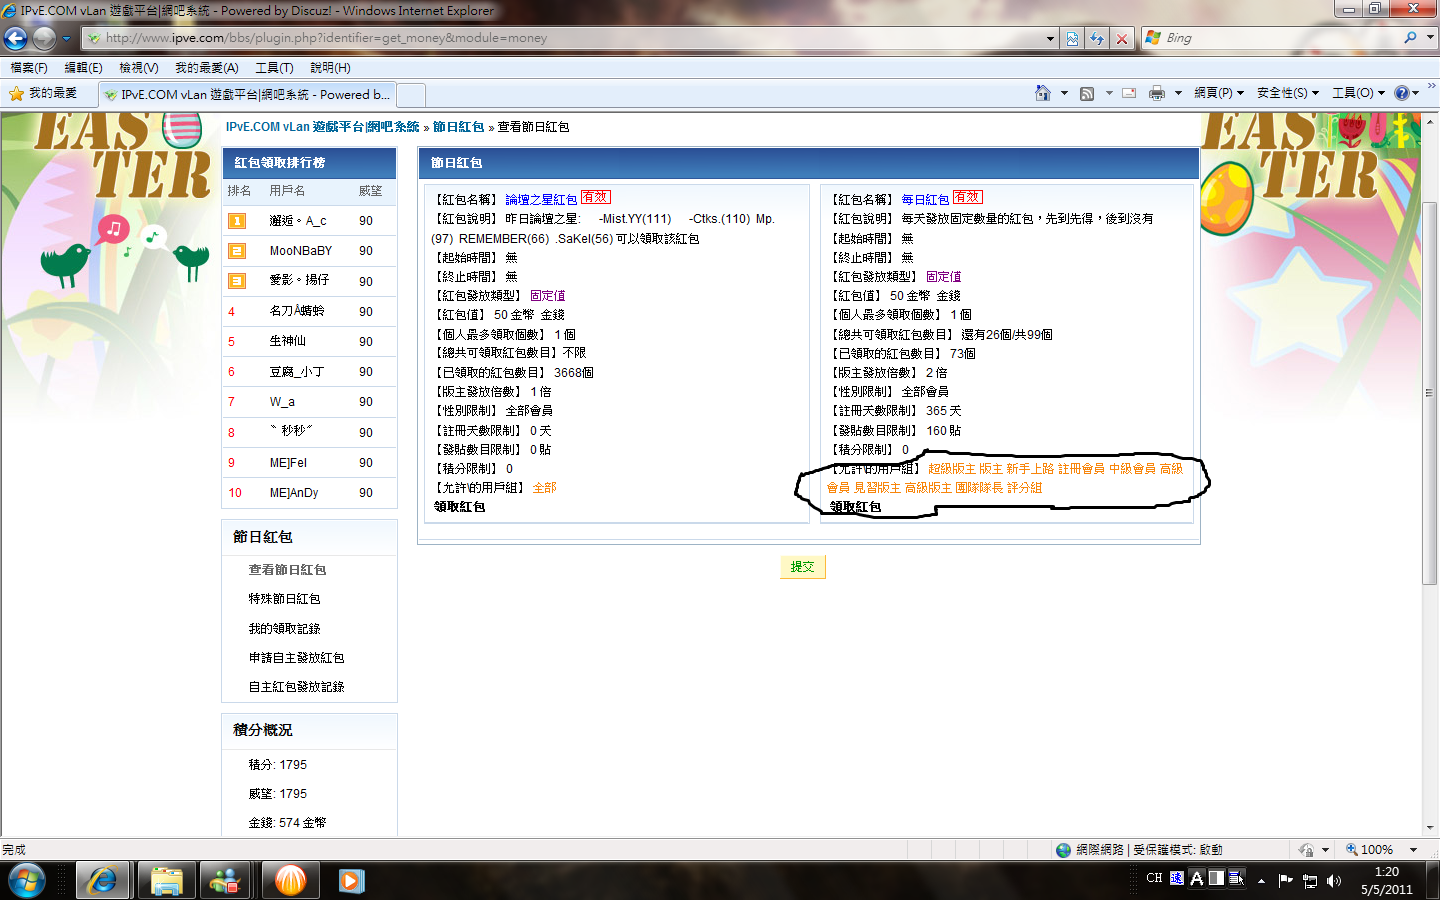Open 我的領取記錄 in sidebar
The height and width of the screenshot is (900, 1440).
(284, 629)
